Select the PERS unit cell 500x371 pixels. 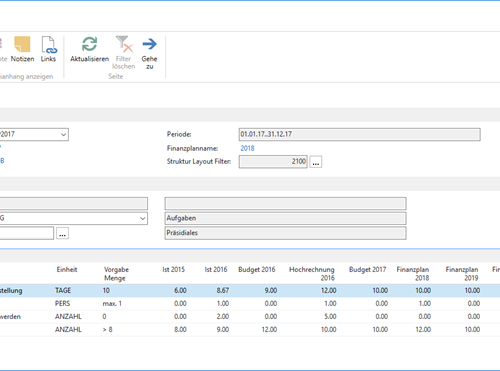tap(62, 303)
